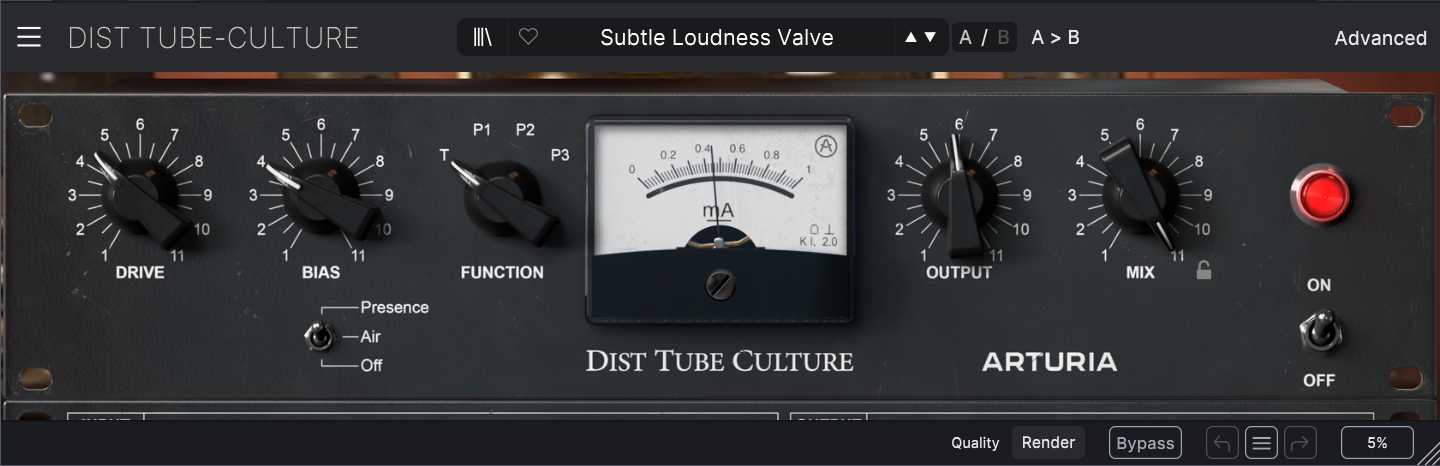Click the mA VU meter display
1440x466 pixels.
[719, 220]
